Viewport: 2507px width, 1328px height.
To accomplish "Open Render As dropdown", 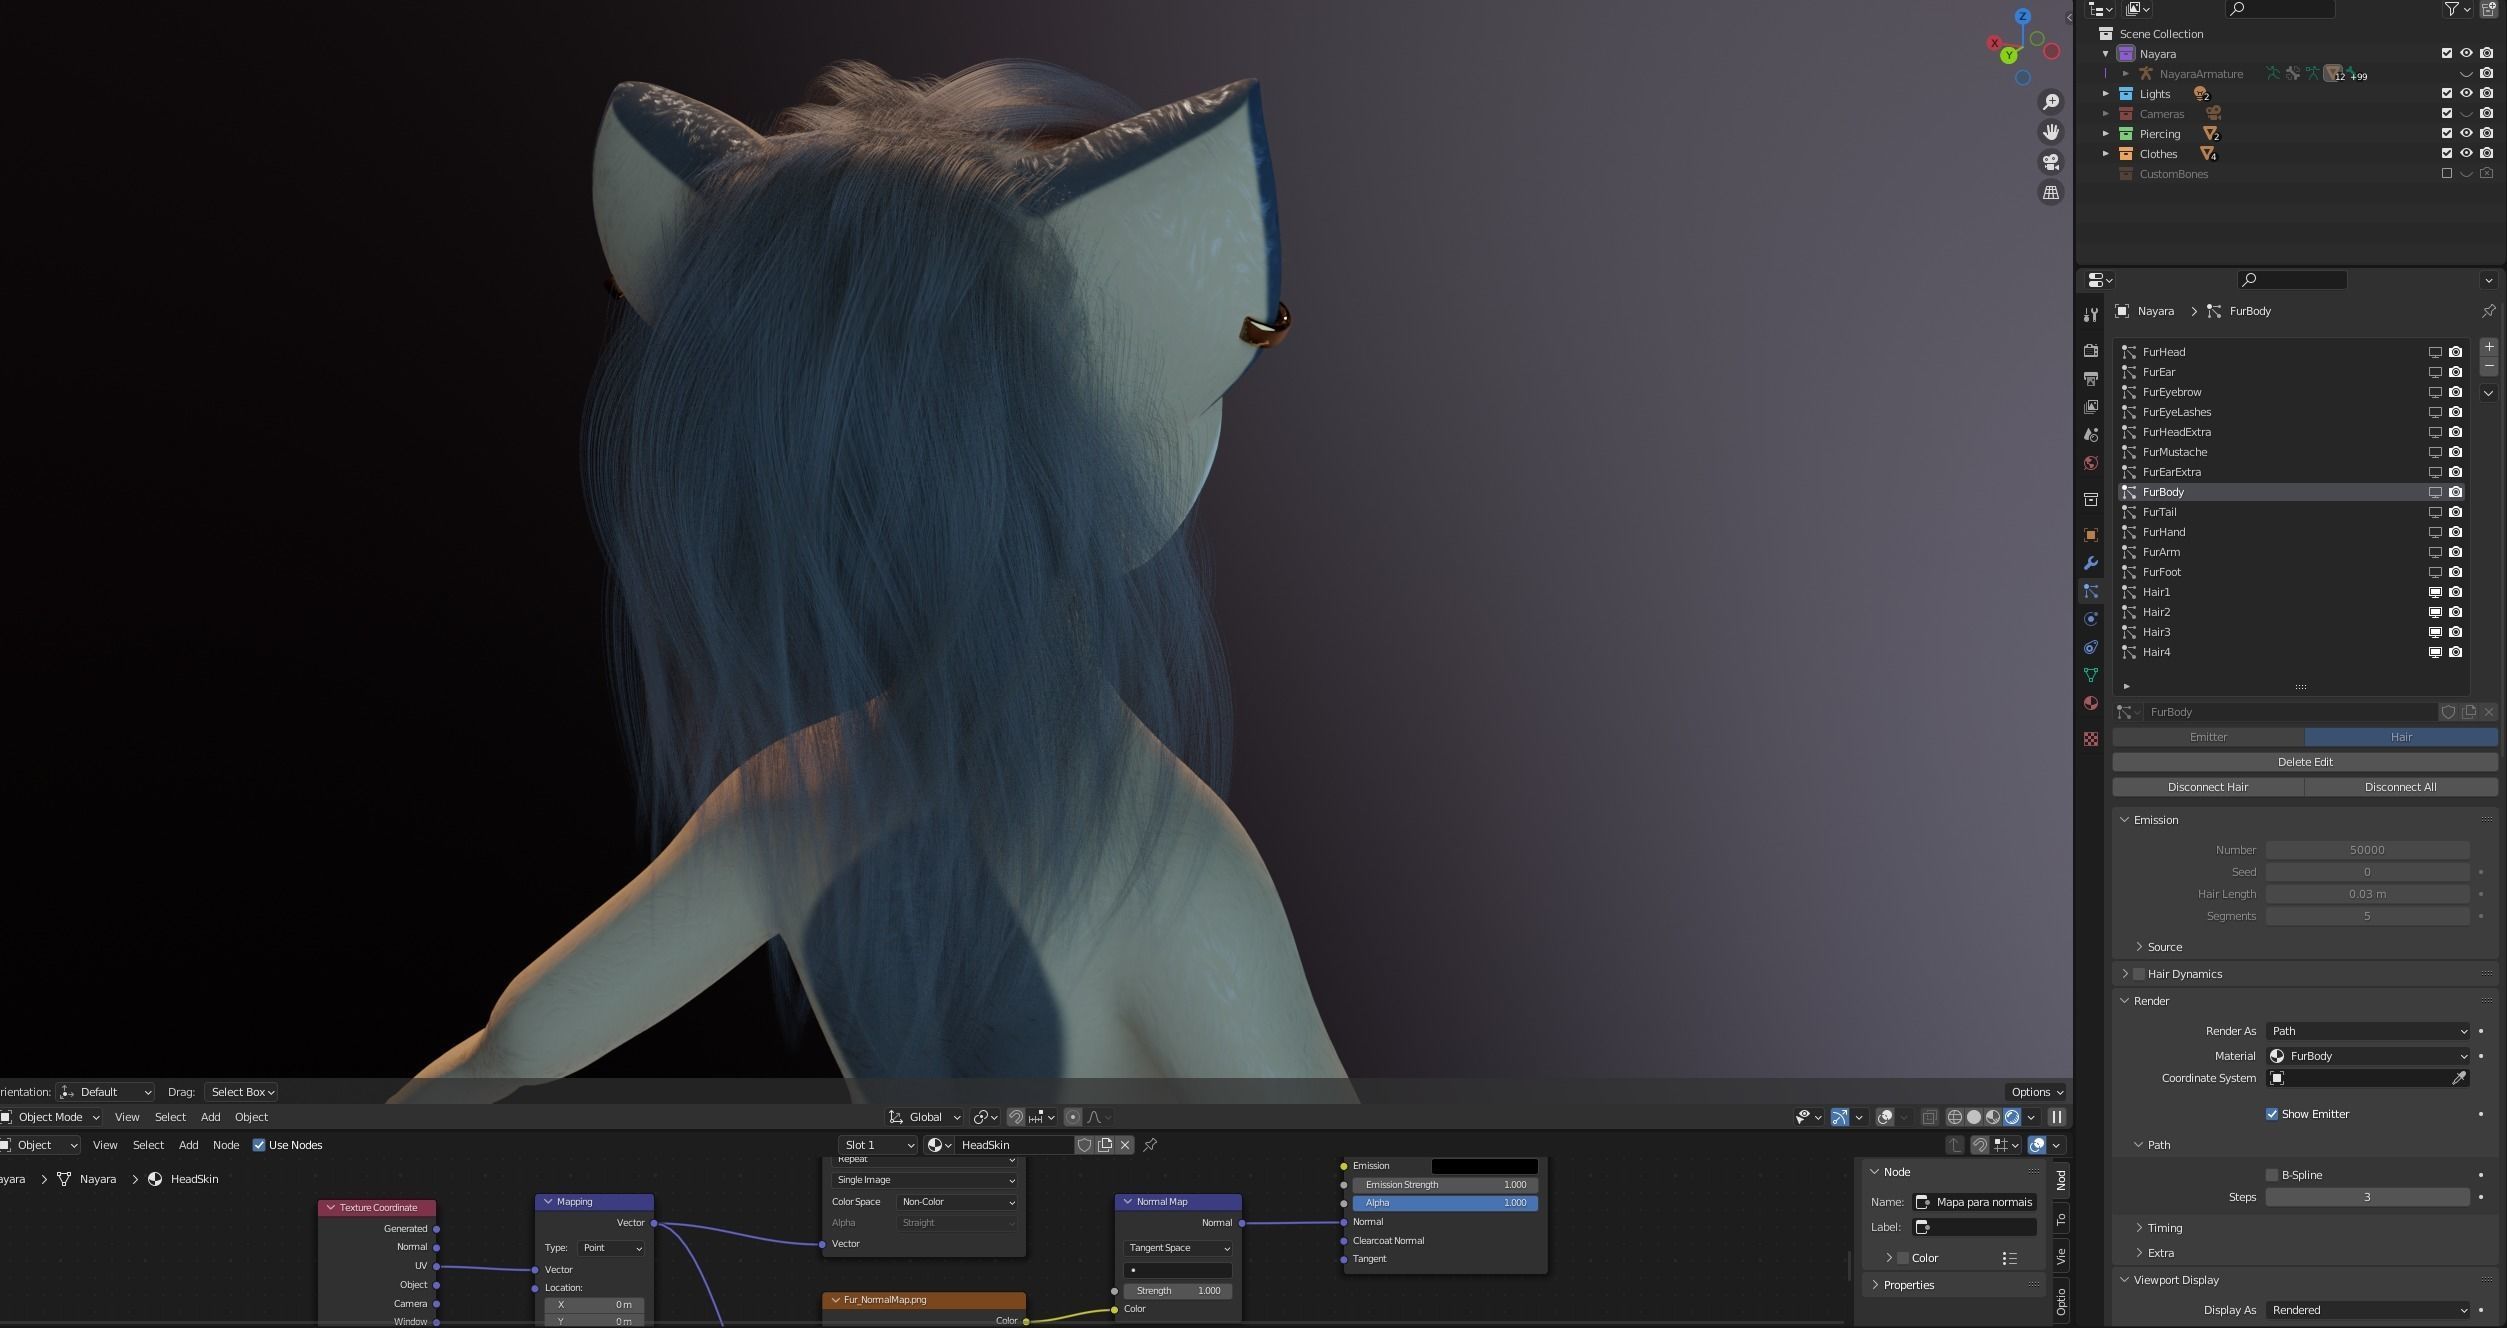I will [2368, 1031].
